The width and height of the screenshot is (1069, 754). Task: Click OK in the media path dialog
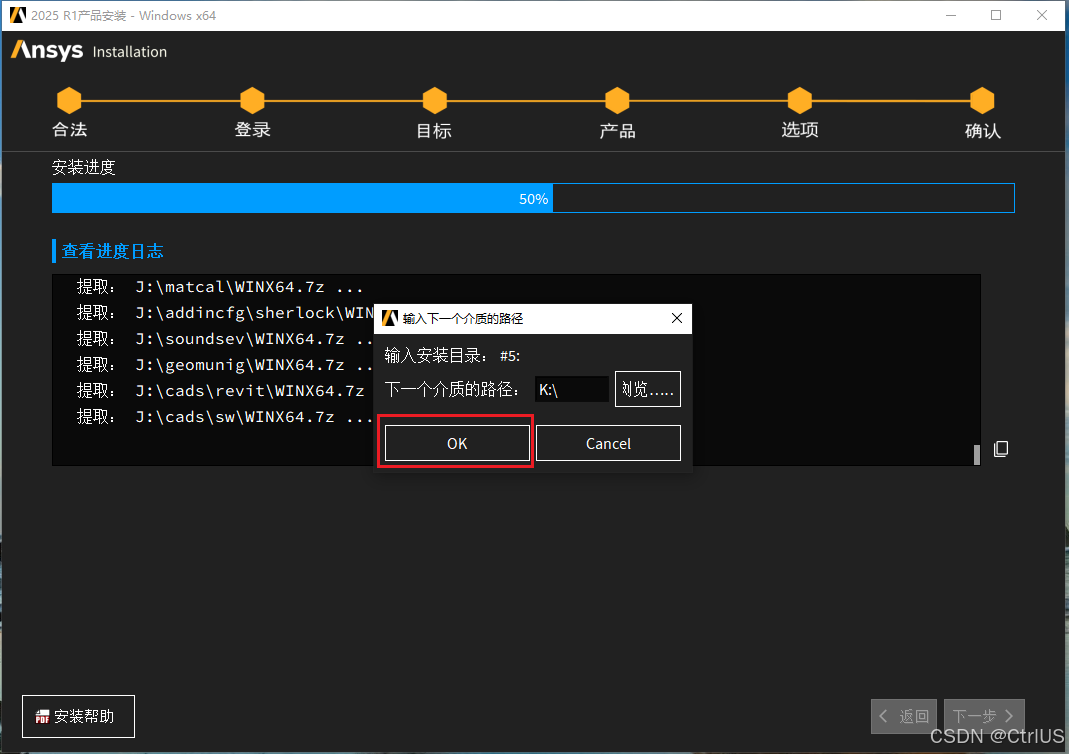(457, 443)
